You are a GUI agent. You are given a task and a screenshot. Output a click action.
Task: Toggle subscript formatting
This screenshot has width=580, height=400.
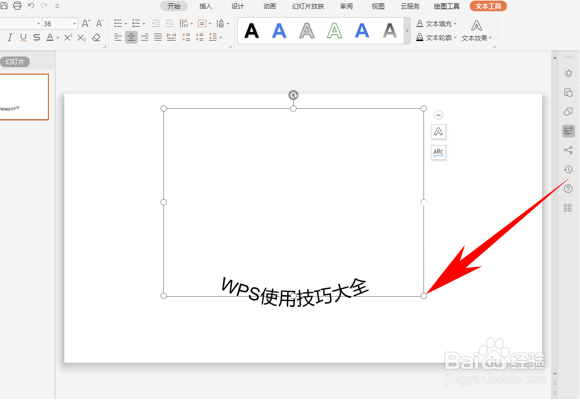[x=82, y=37]
